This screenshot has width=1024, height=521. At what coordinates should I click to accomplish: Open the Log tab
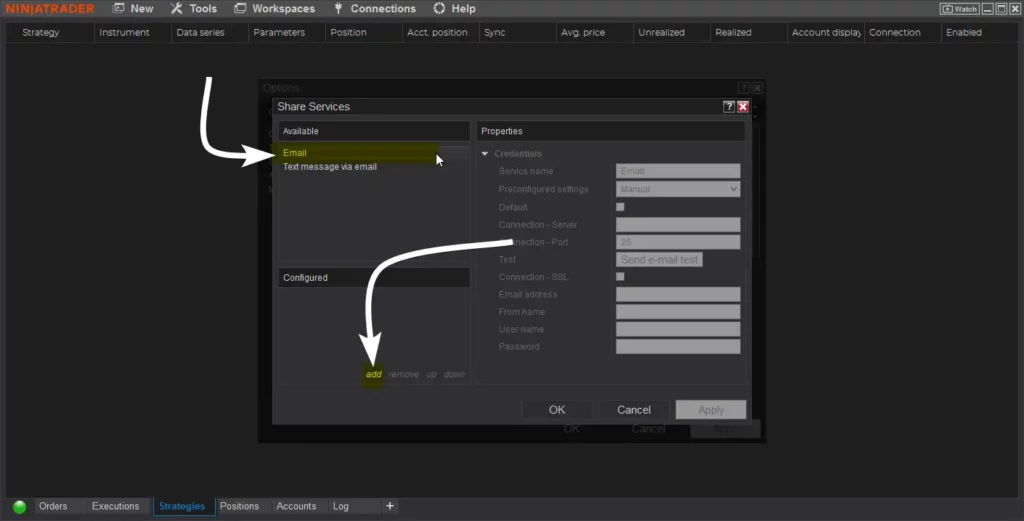pyautogui.click(x=341, y=506)
